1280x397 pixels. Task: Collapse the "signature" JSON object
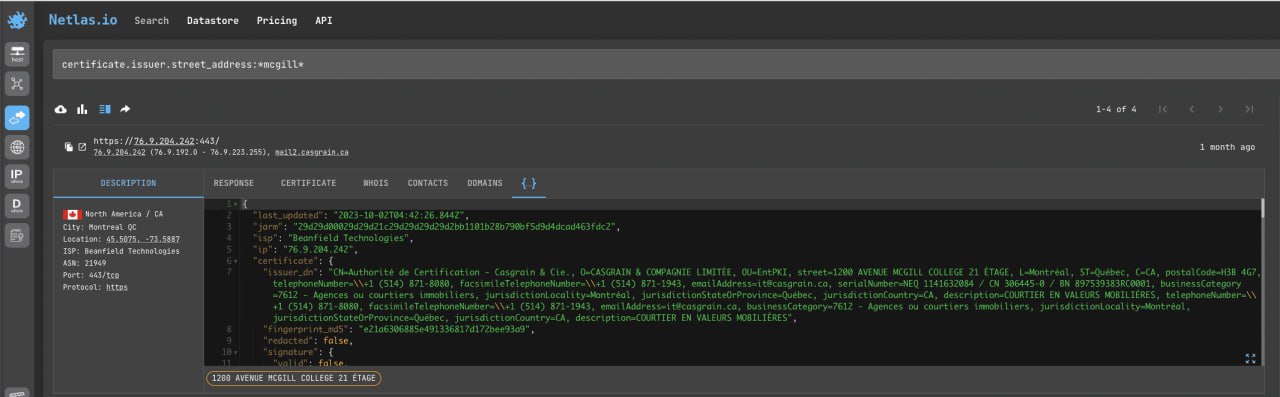236,352
